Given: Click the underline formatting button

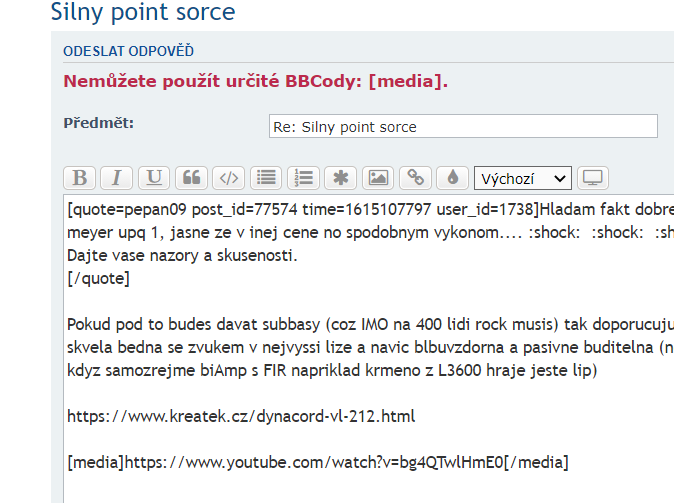Looking at the screenshot, I should point(154,178).
